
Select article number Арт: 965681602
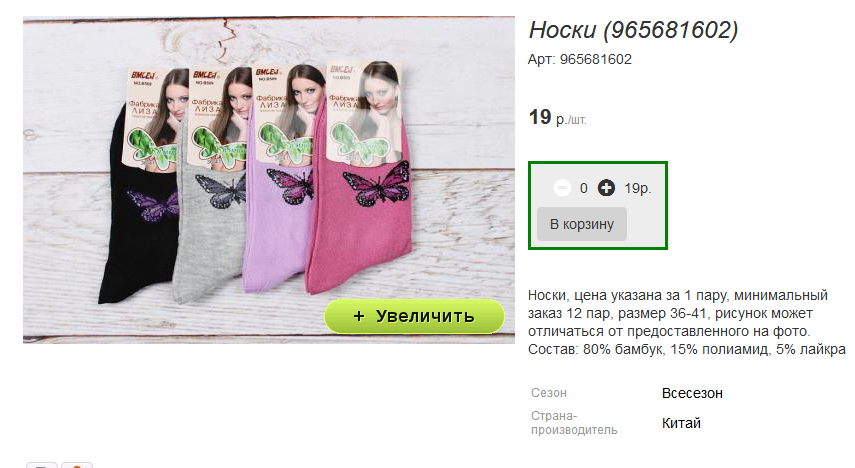pyautogui.click(x=580, y=59)
